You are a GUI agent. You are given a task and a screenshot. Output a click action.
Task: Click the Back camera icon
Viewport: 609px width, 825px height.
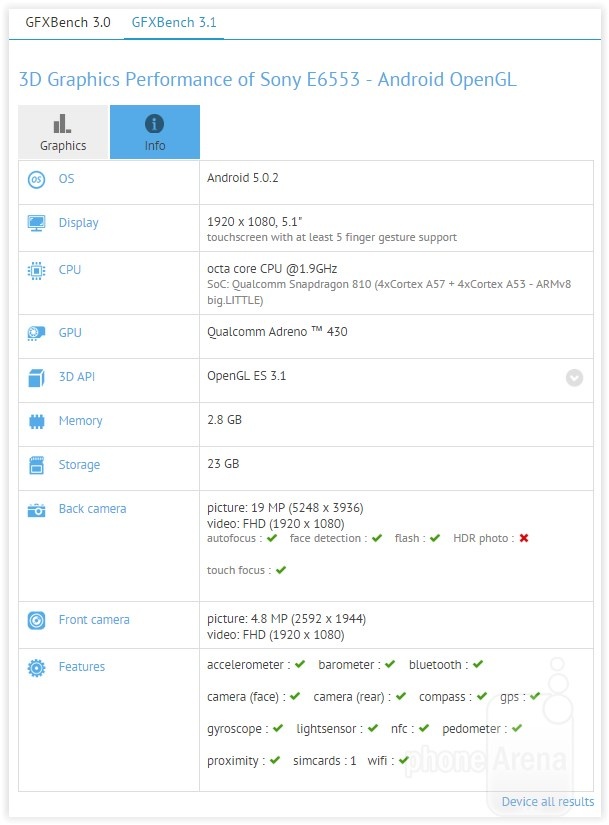pos(36,509)
